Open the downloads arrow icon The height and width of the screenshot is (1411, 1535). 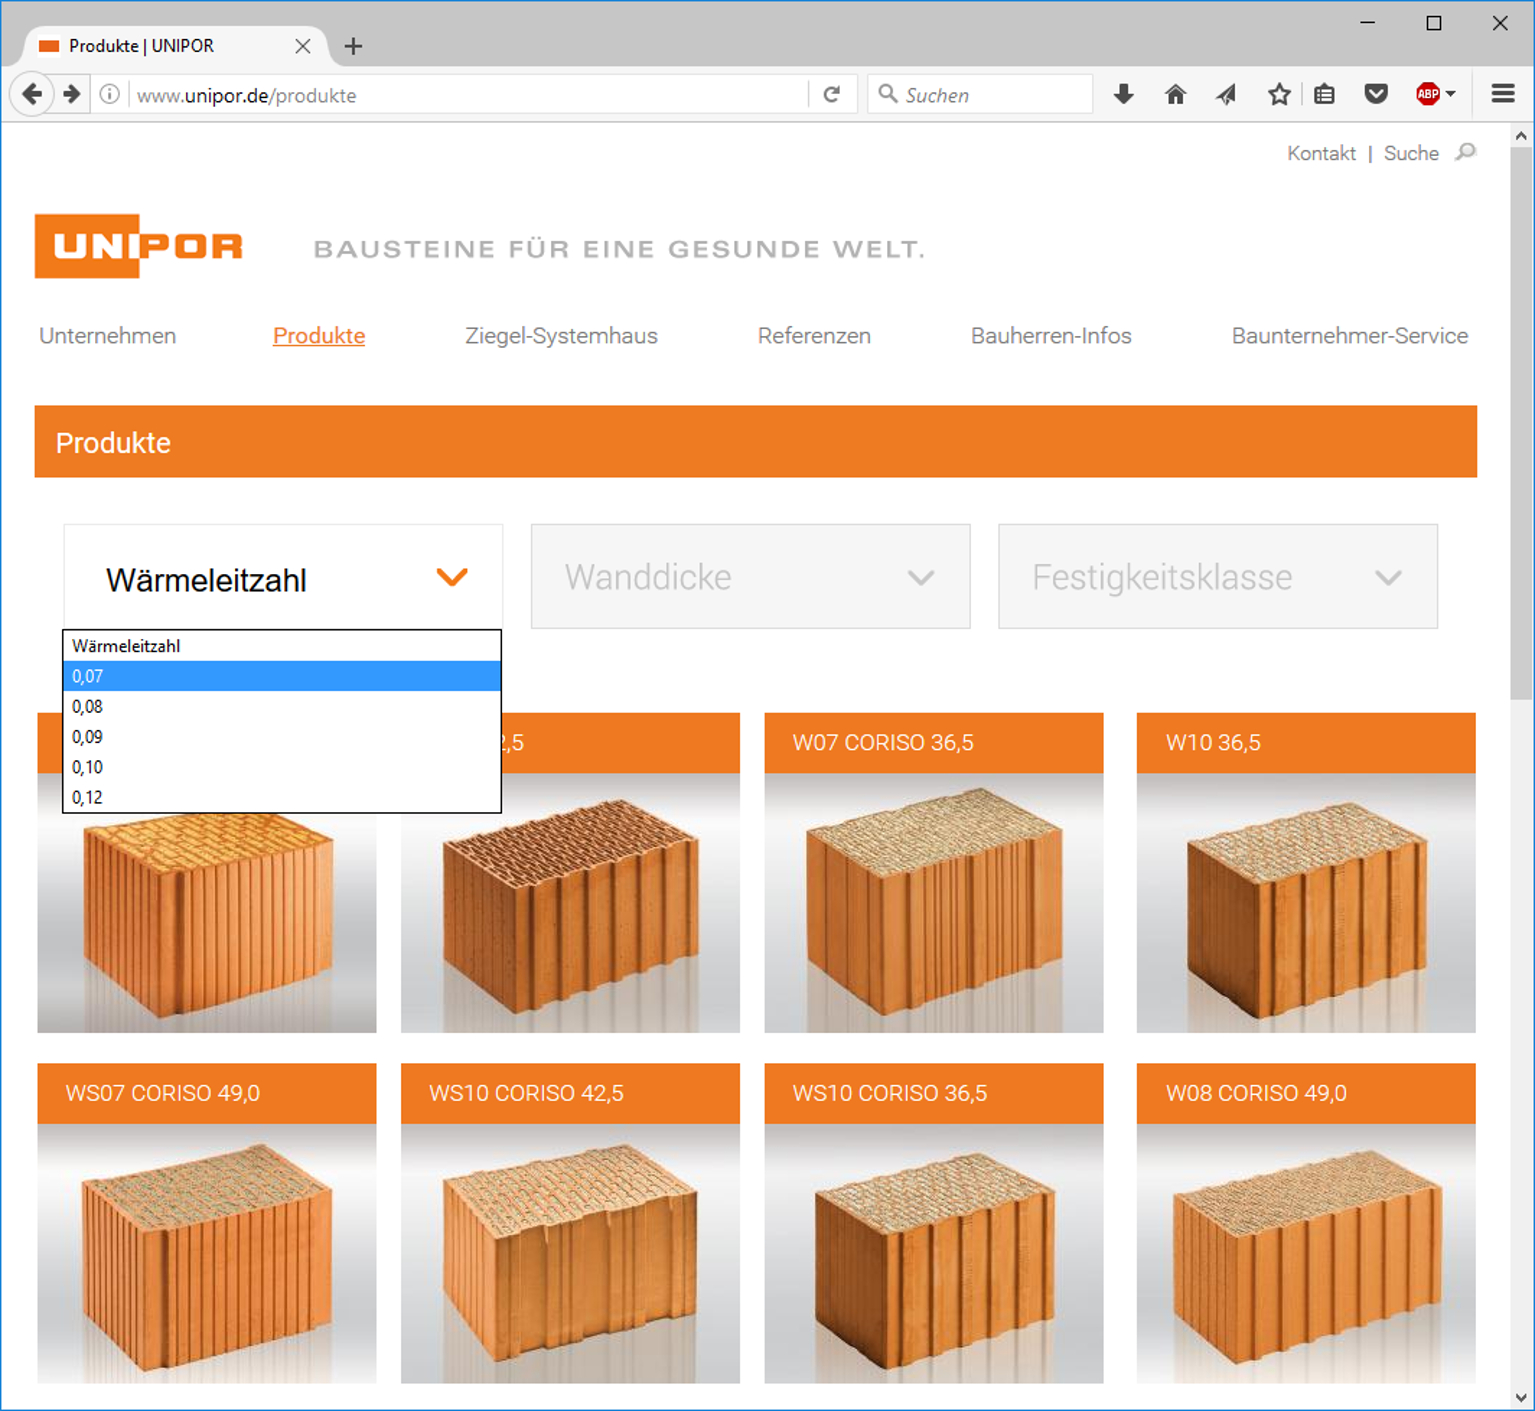pos(1124,95)
